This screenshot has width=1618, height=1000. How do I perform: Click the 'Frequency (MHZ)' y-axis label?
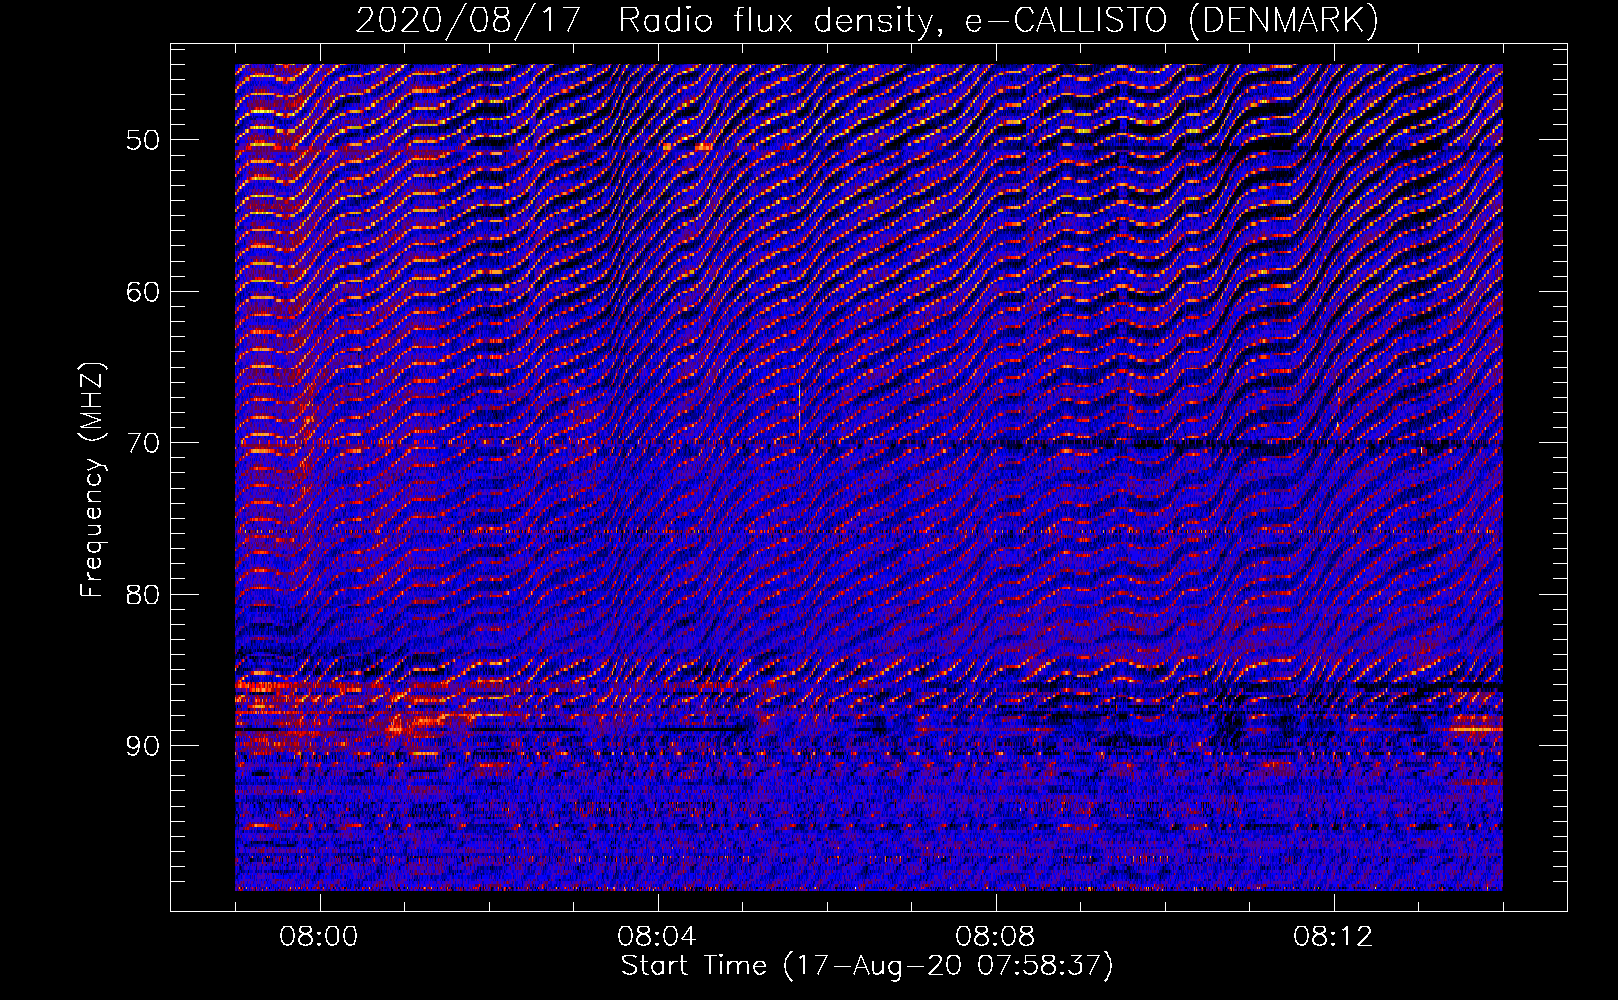coord(91,480)
